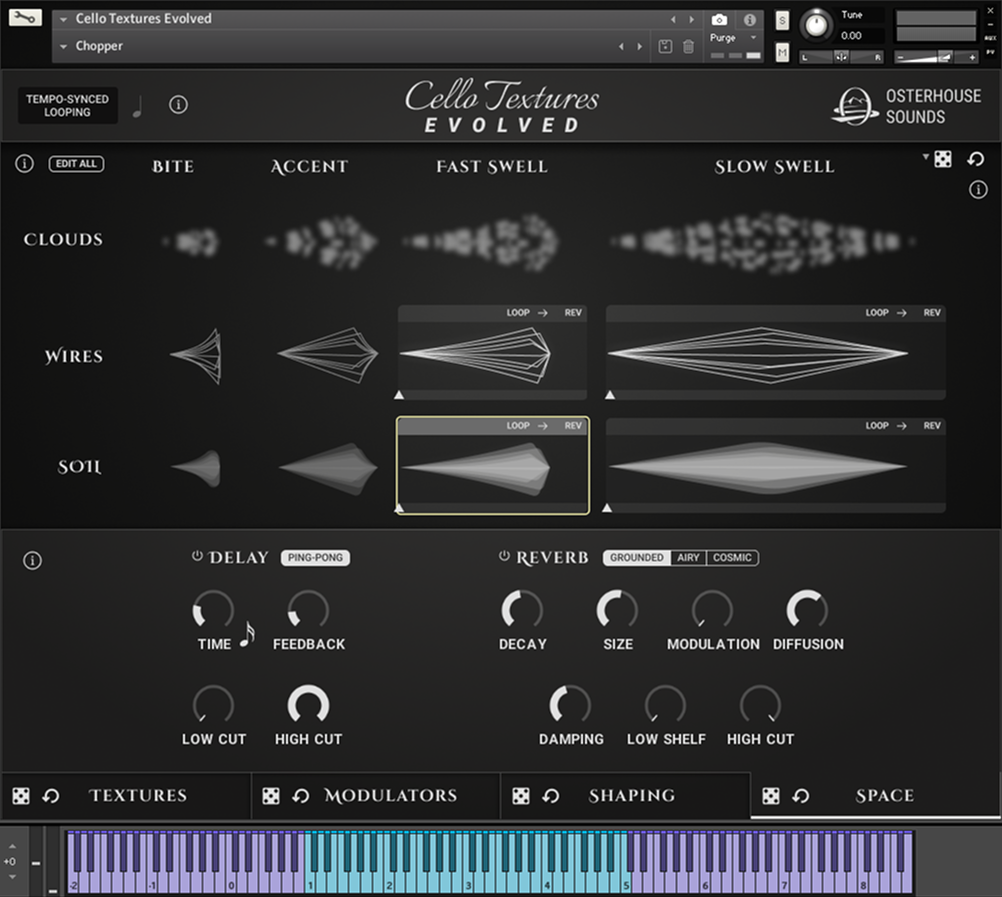1002x897 pixels.
Task: Click the camera snapshot icon
Action: pyautogui.click(x=718, y=19)
